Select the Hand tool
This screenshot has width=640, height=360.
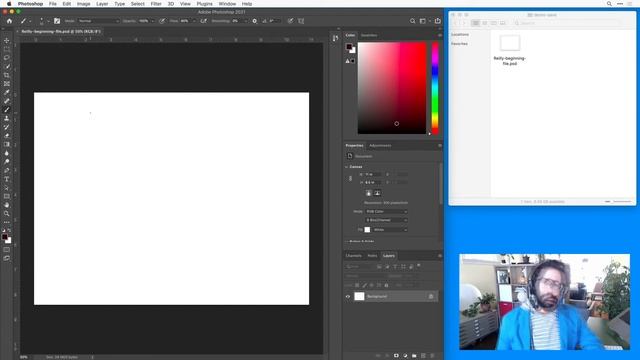pyautogui.click(x=7, y=205)
